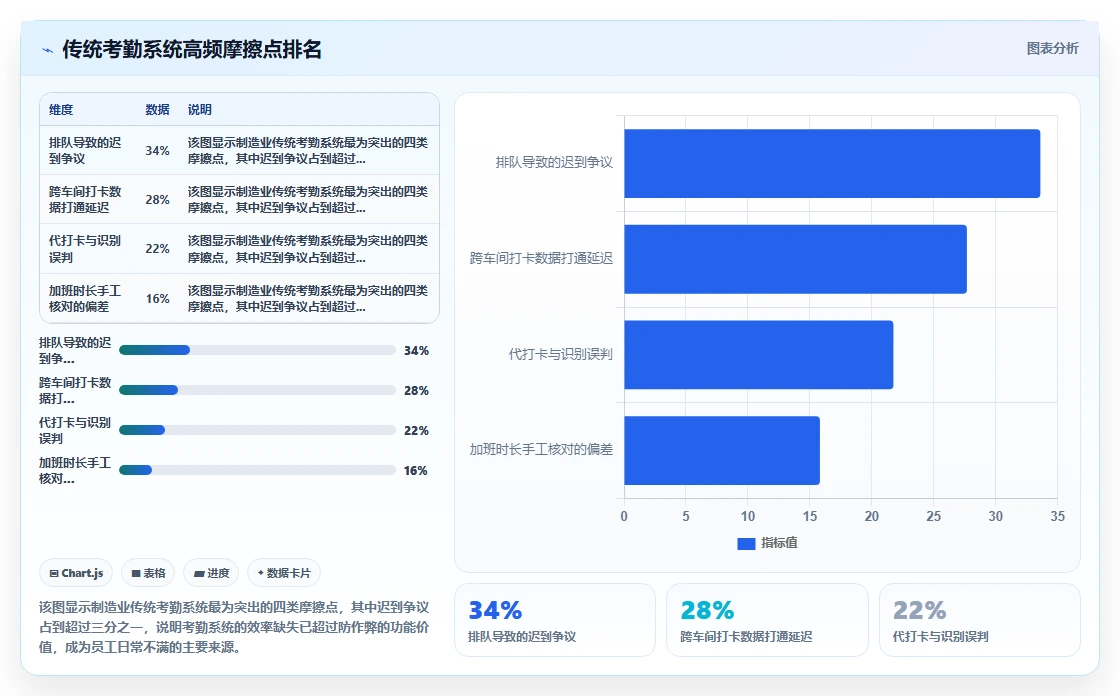This screenshot has height=696, width=1120.
Task: Click the x-axis tick label 20
Action: (x=871, y=517)
